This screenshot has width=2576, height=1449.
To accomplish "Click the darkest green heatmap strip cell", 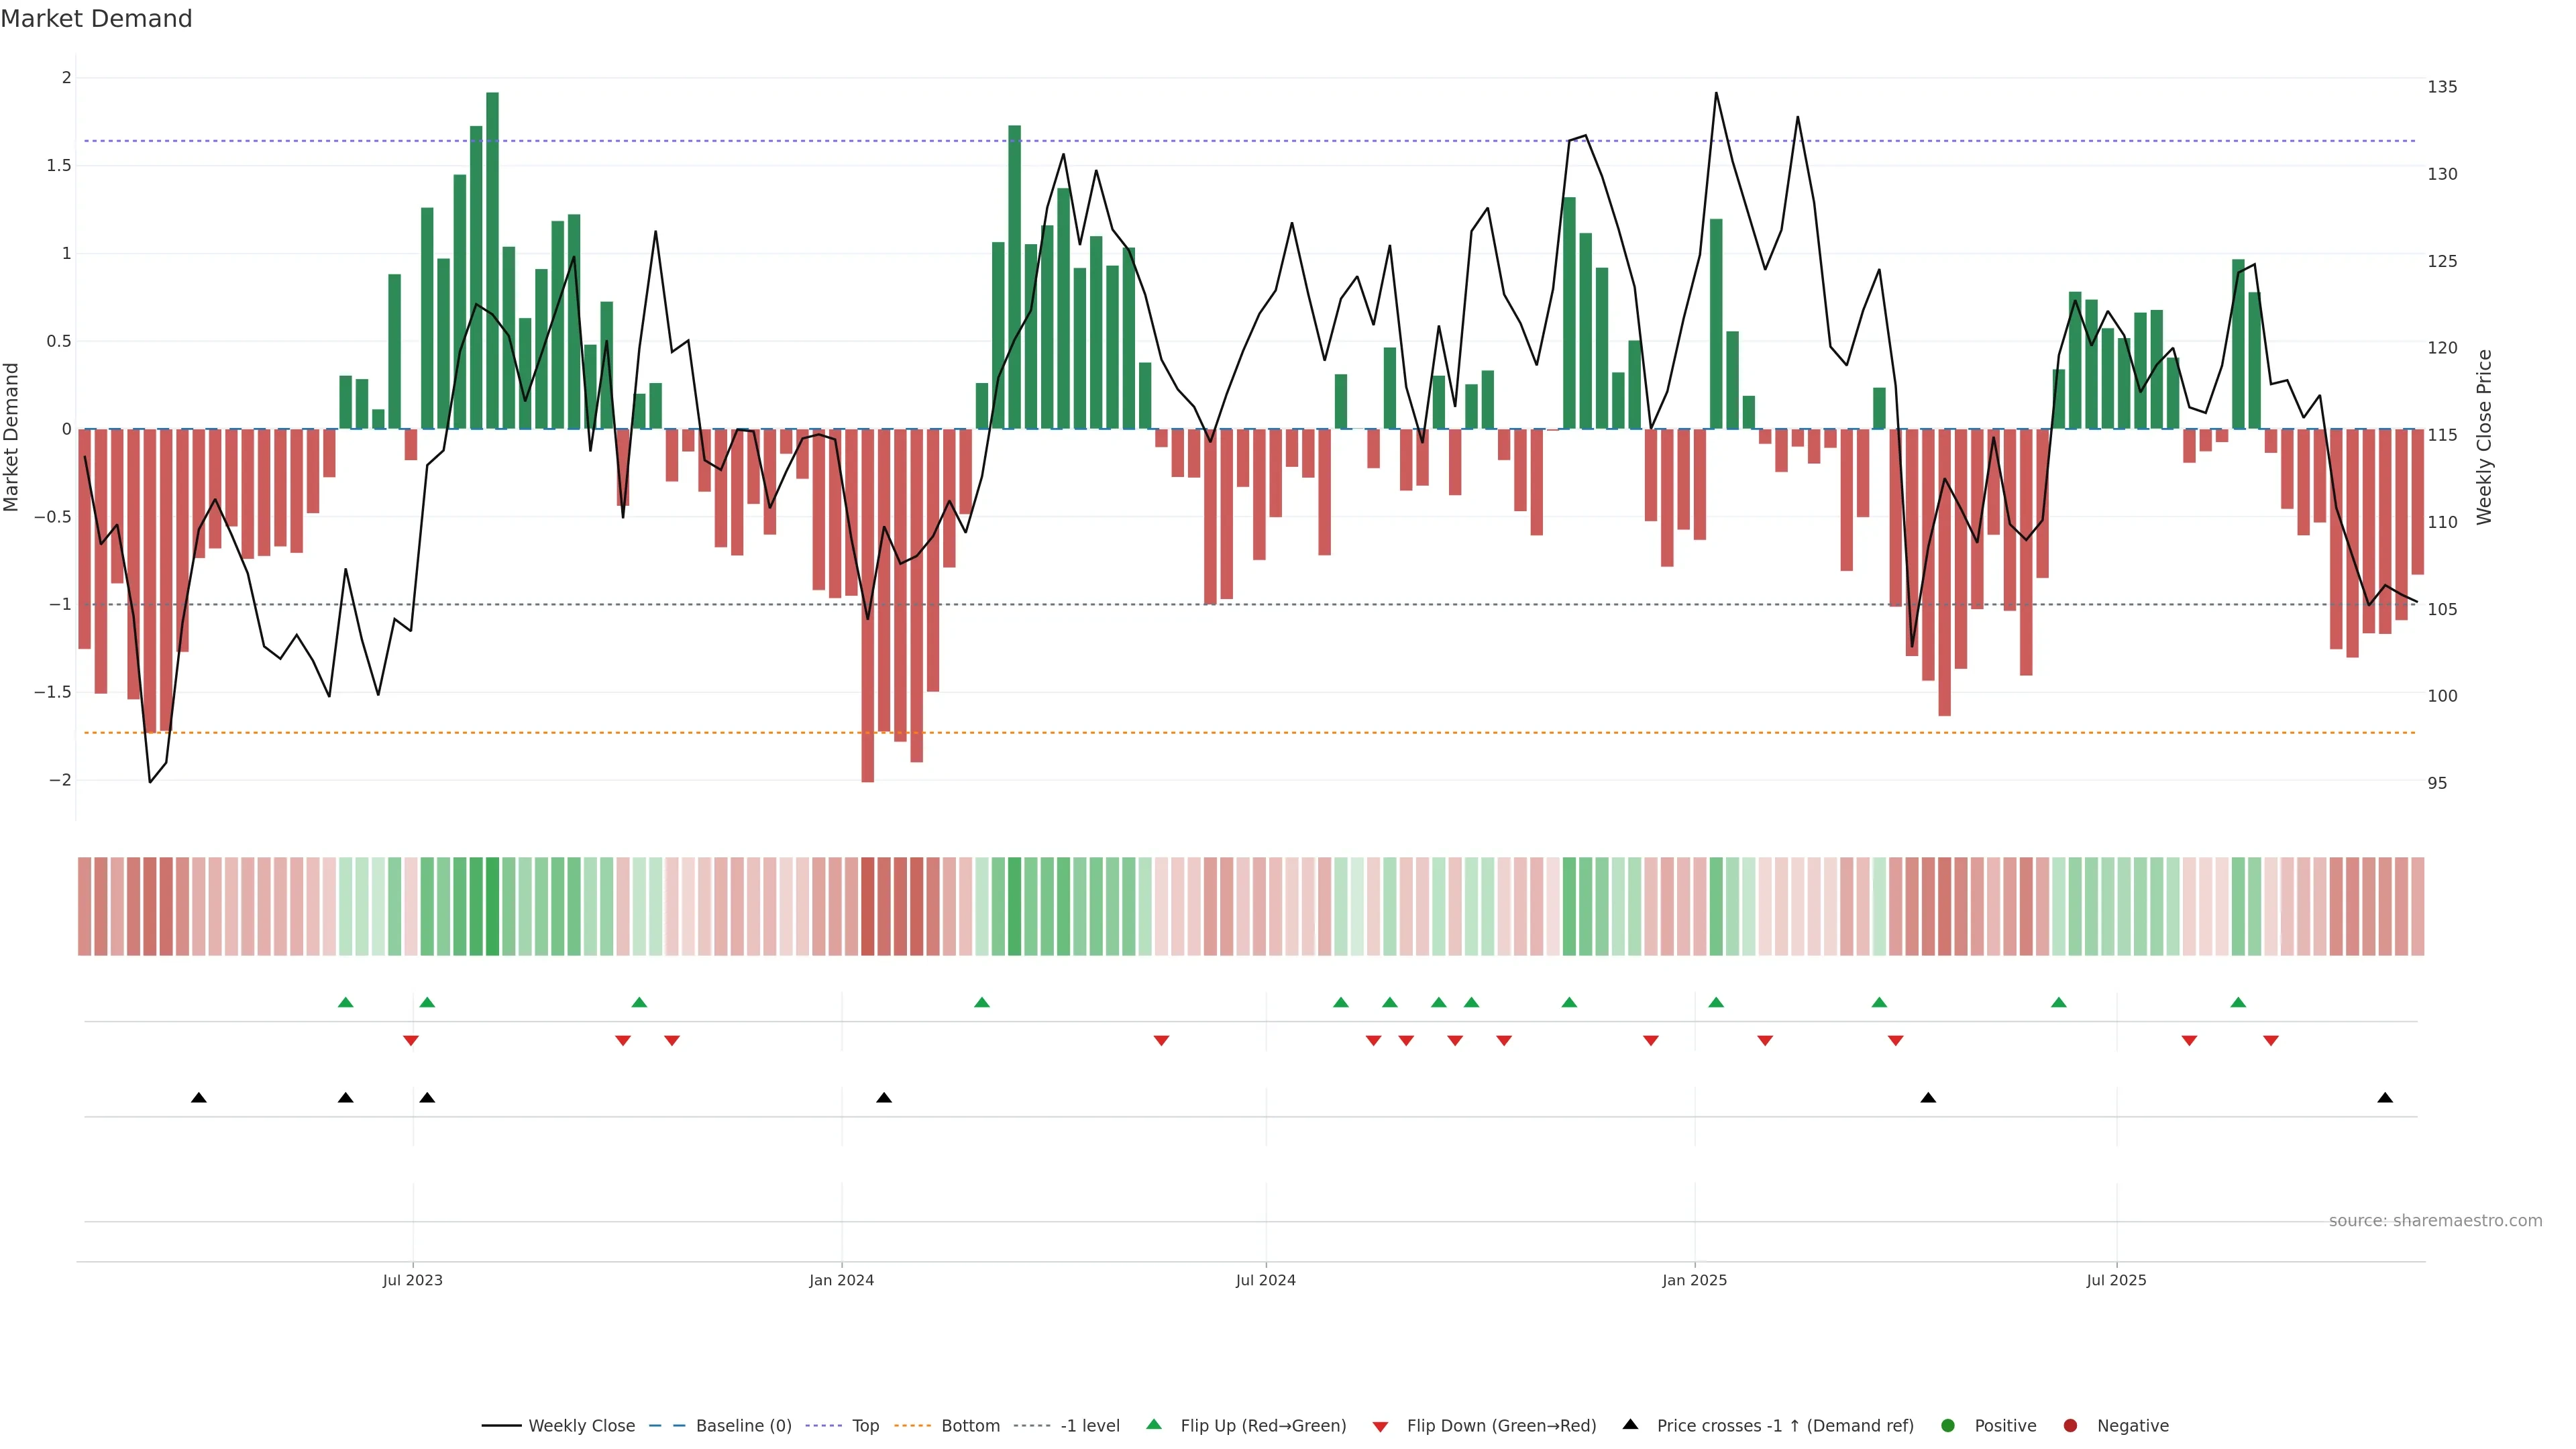I will pyautogui.click(x=492, y=906).
